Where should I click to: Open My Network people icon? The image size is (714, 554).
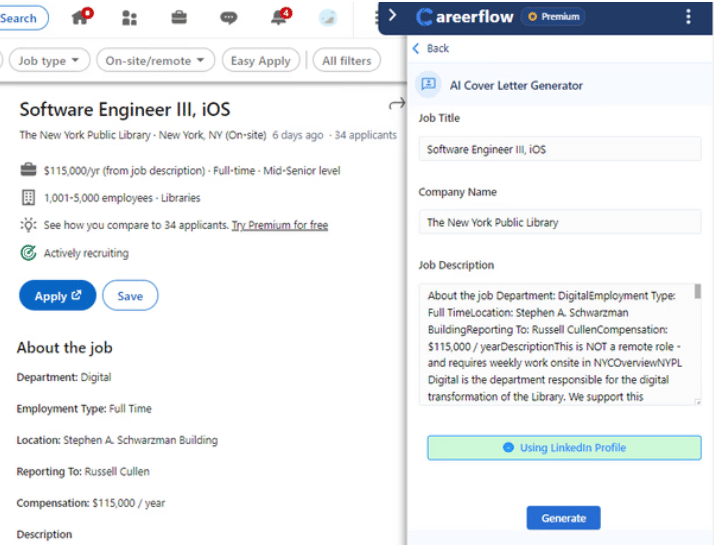pyautogui.click(x=129, y=18)
